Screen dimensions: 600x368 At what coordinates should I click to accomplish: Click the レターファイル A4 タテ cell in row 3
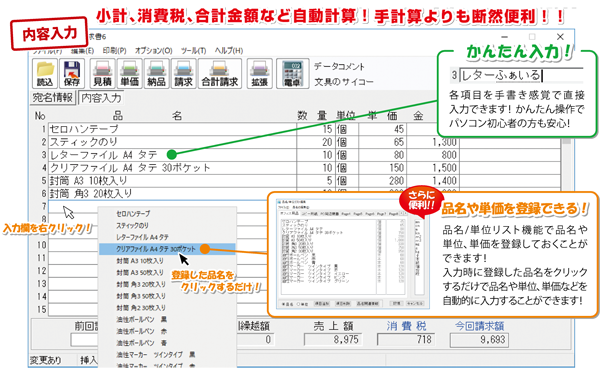(172, 155)
